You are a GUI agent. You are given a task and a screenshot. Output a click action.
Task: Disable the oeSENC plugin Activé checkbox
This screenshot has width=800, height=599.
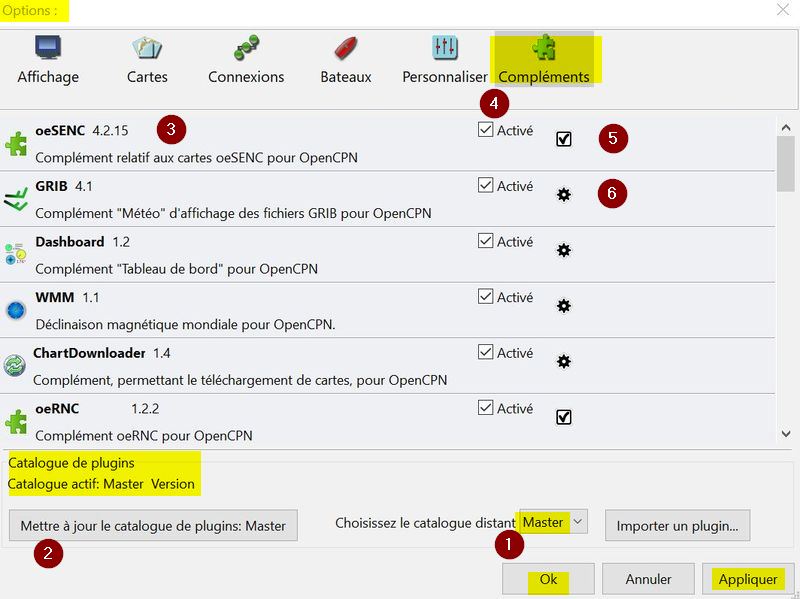[486, 130]
